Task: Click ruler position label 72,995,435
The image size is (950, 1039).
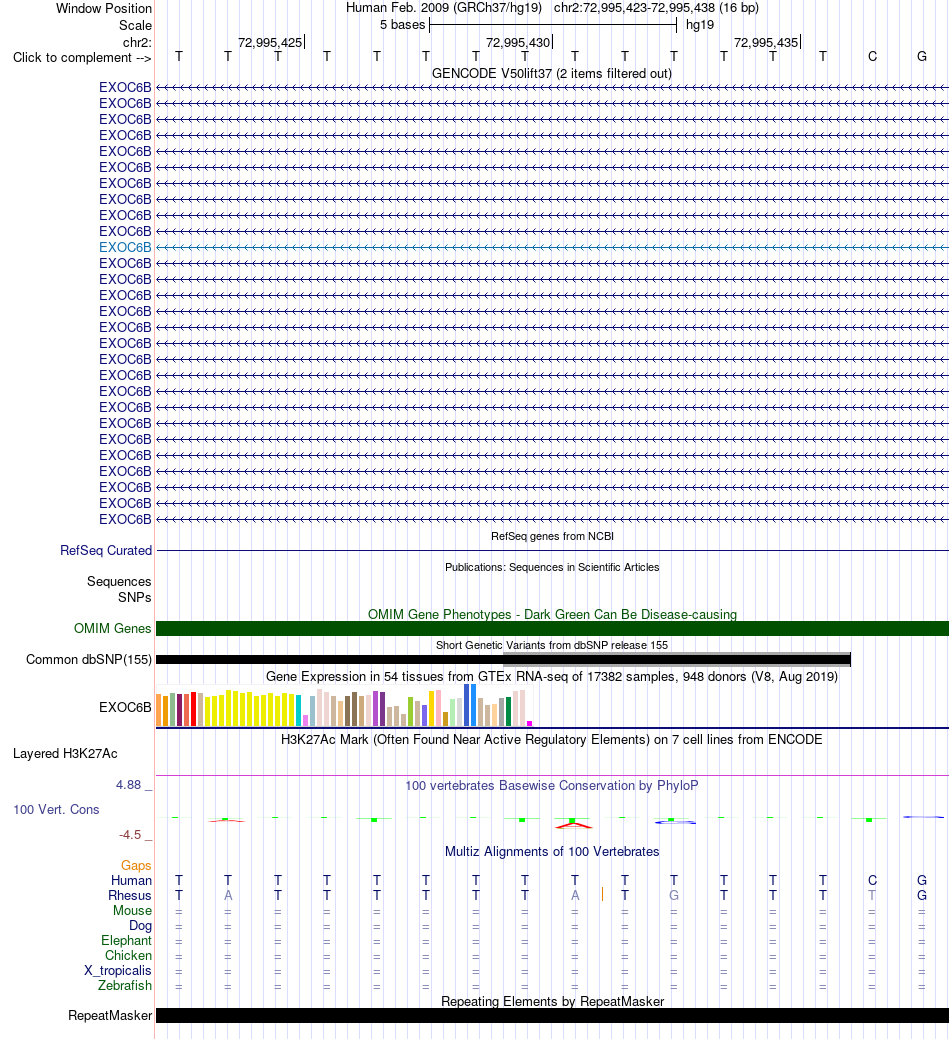Action: (x=766, y=42)
